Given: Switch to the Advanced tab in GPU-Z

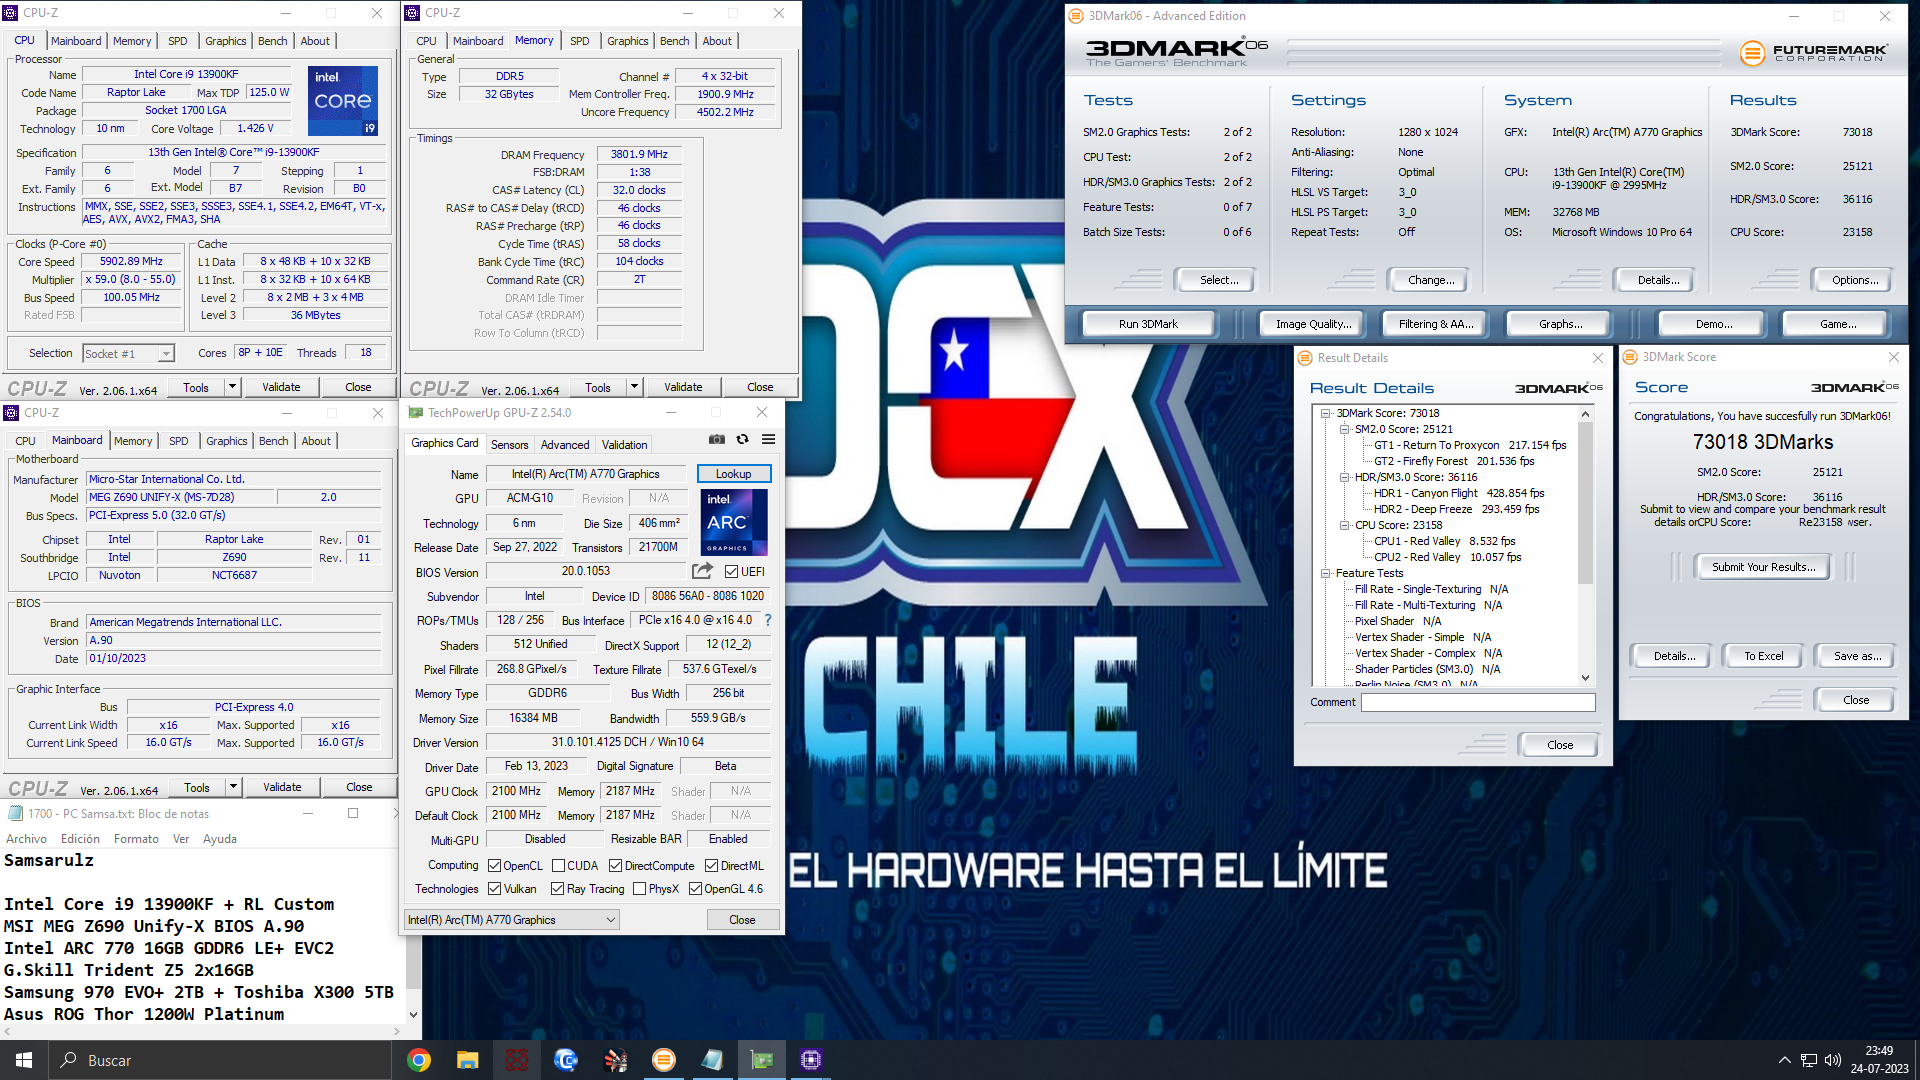Looking at the screenshot, I should [x=565, y=445].
